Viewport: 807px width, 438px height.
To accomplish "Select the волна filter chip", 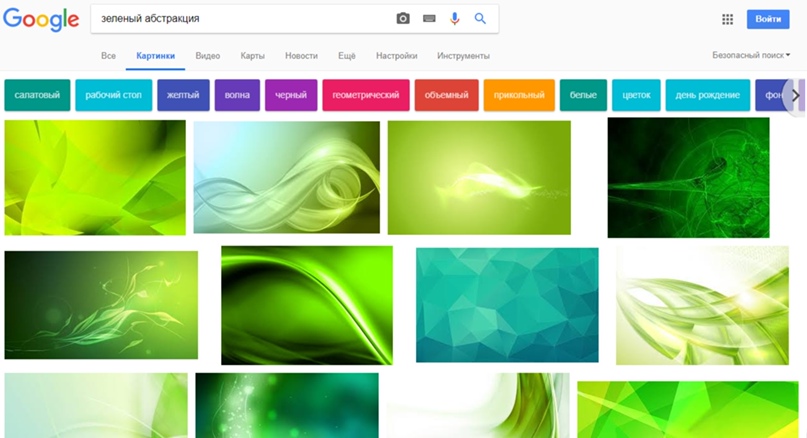I will tap(237, 95).
